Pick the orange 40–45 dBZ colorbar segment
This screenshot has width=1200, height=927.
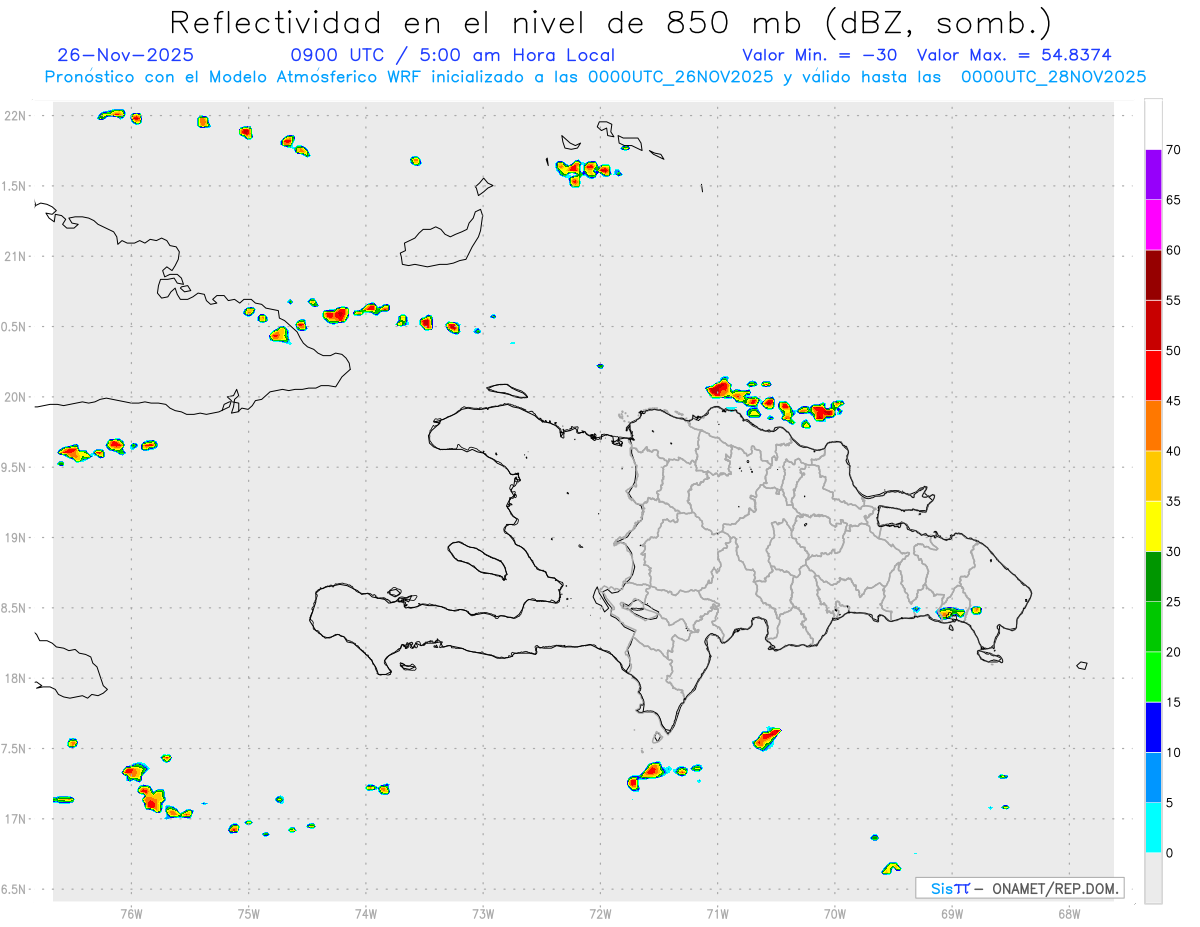[1153, 425]
